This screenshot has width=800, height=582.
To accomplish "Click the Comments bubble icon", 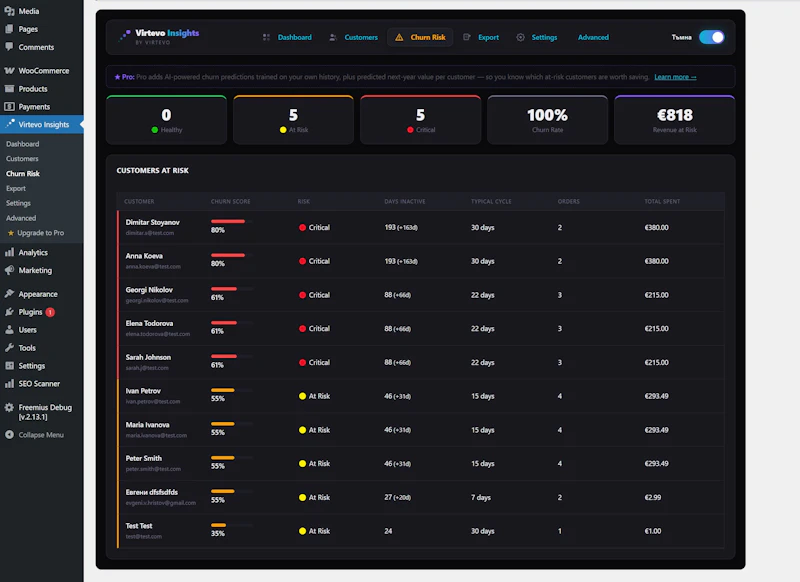I will point(9,46).
